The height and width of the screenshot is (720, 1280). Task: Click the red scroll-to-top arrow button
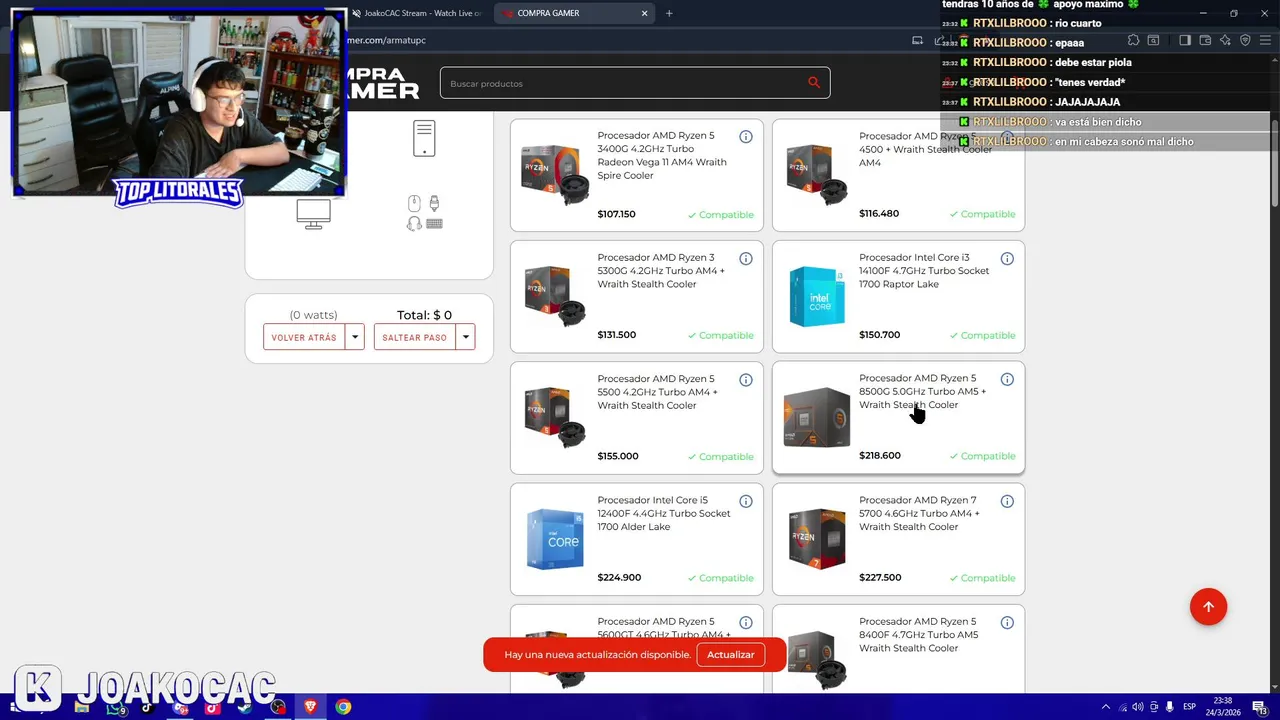coord(1208,607)
